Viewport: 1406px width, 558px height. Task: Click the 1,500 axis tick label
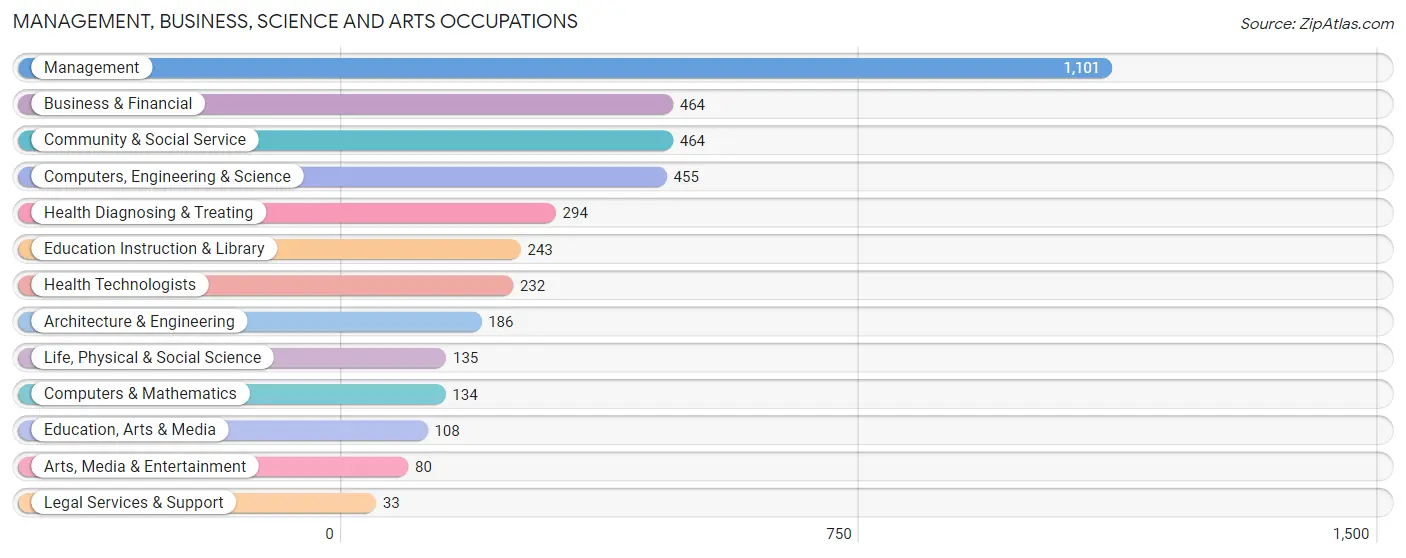[x=1351, y=534]
